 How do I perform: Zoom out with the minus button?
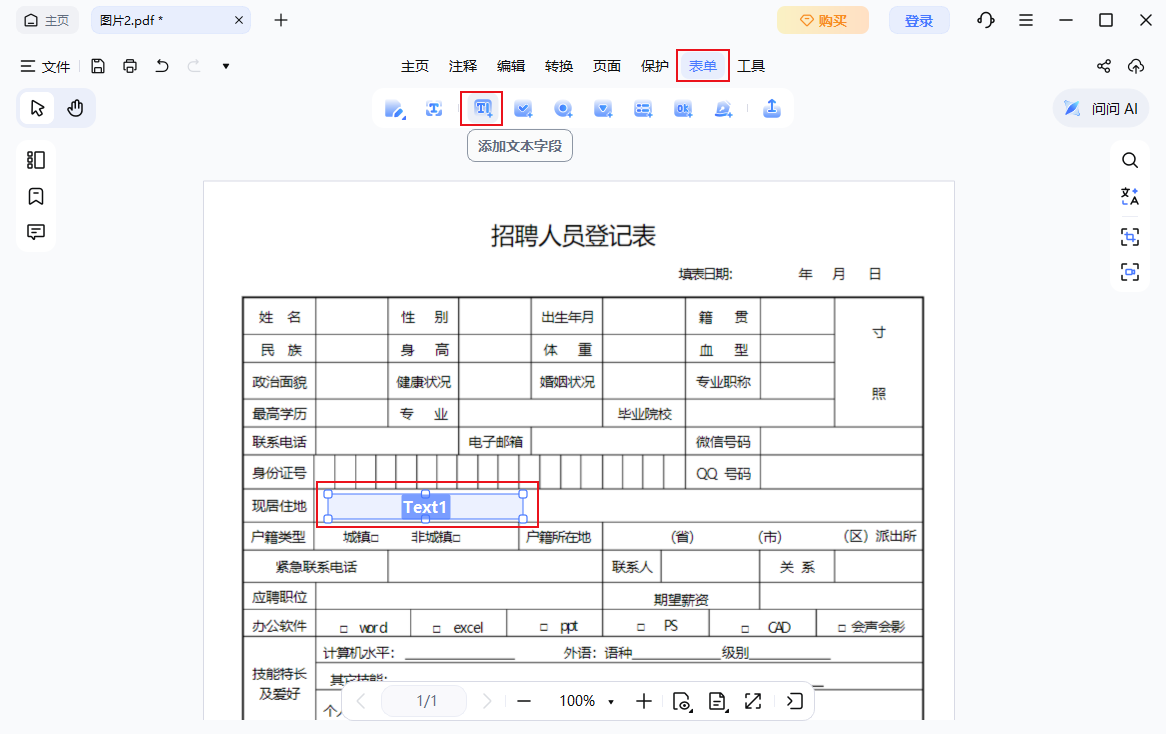524,701
